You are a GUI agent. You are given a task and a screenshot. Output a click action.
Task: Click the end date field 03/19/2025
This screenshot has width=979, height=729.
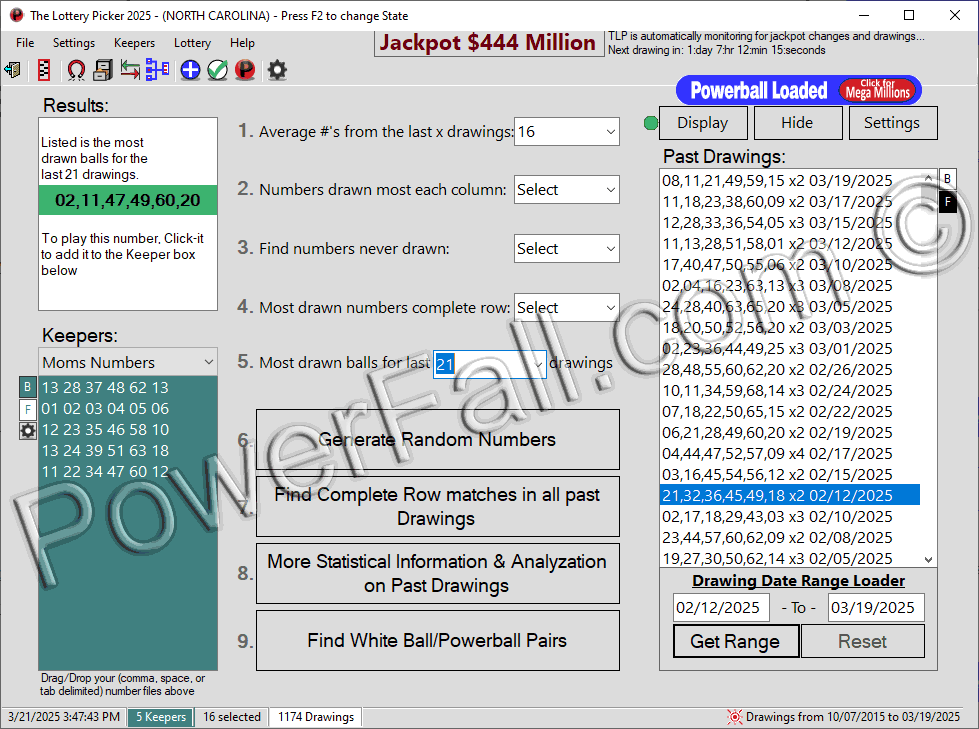coord(876,607)
